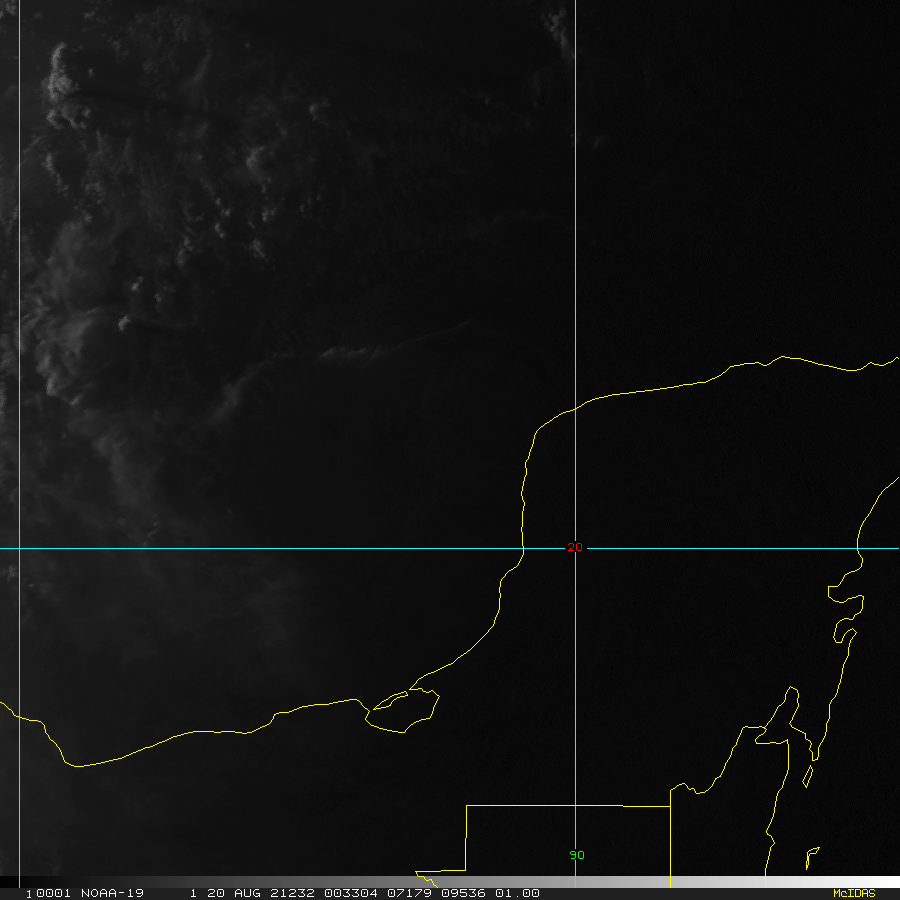Click the 10001 frame number in footer

coord(43,893)
